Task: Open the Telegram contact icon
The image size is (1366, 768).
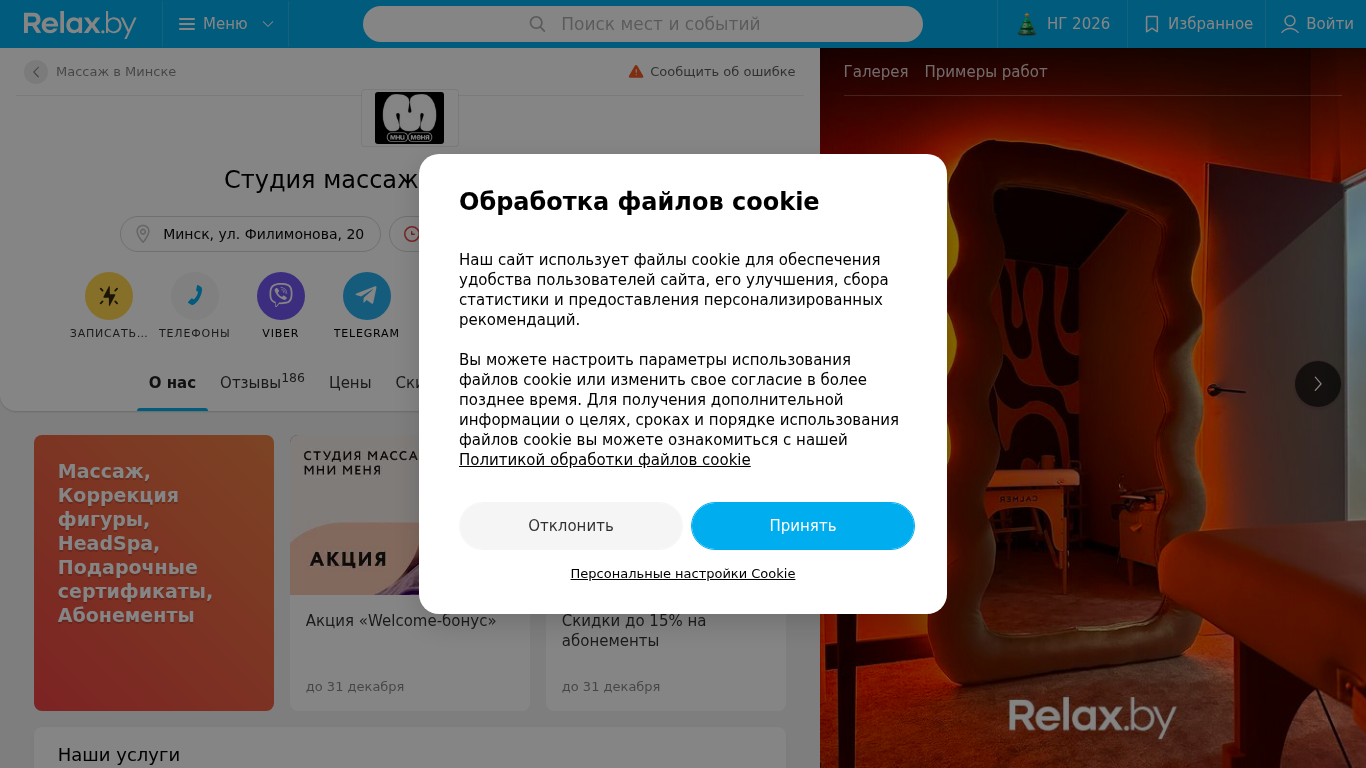Action: [367, 296]
